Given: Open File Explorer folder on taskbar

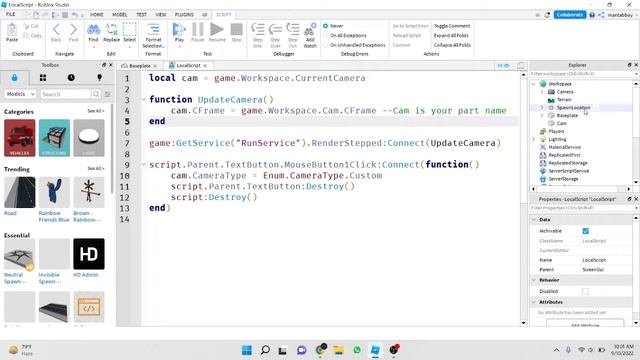Looking at the screenshot, I should tap(338, 350).
